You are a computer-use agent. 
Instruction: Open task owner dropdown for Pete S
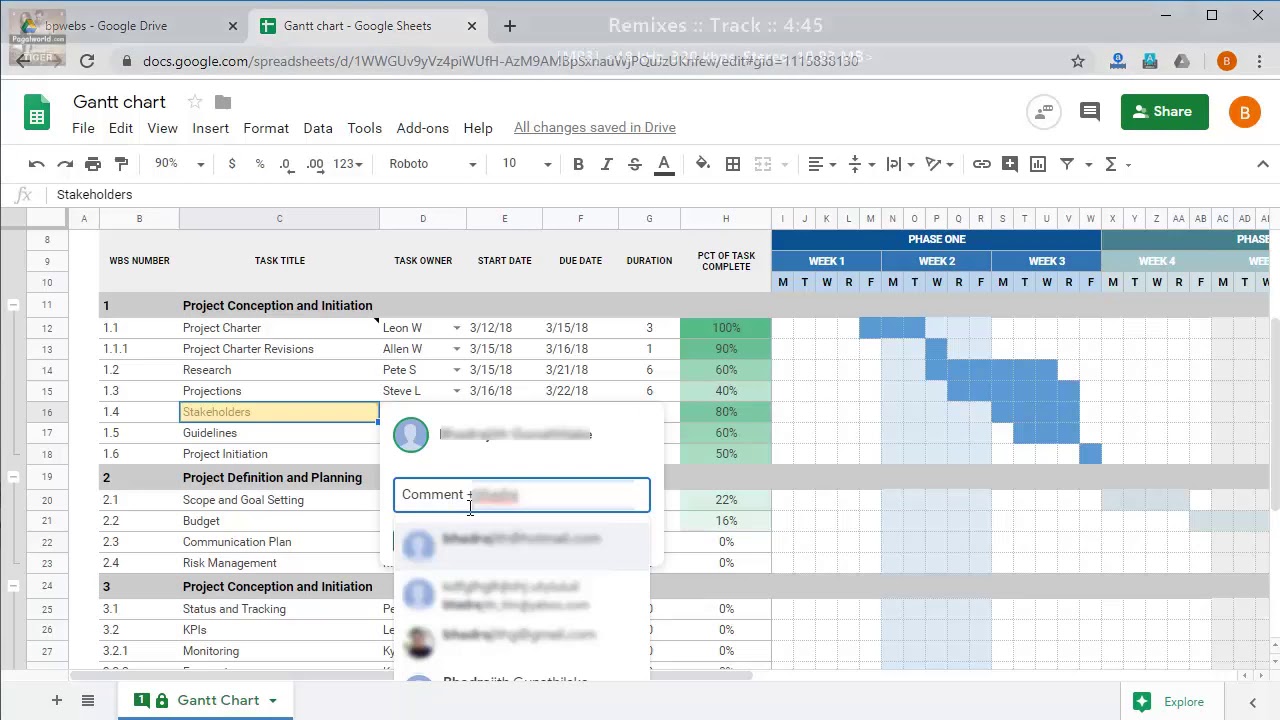[456, 370]
